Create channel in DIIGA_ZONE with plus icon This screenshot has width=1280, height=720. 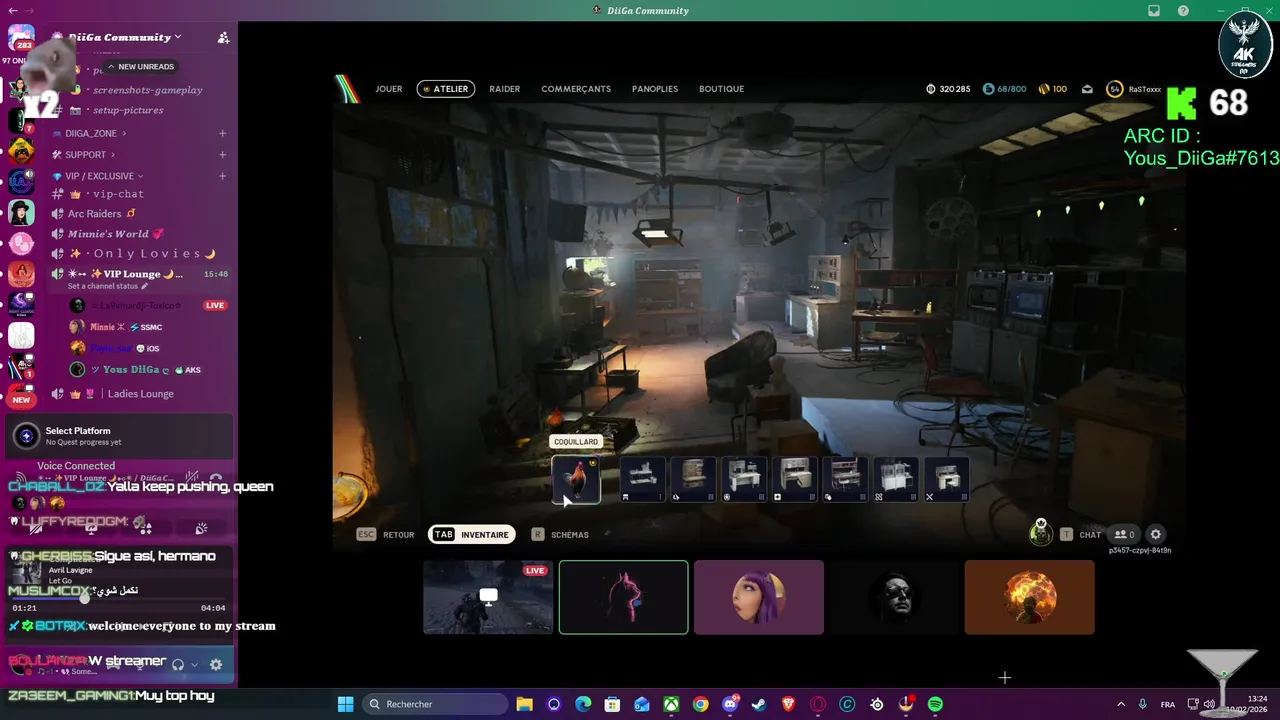222,133
